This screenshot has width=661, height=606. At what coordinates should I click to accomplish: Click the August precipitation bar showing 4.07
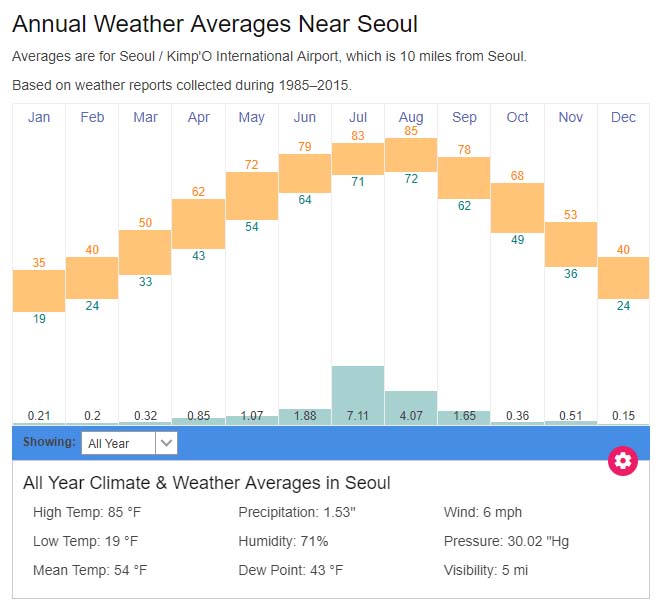(411, 403)
